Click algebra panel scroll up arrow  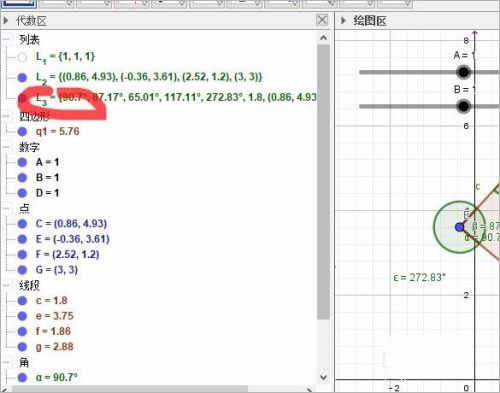click(x=323, y=38)
